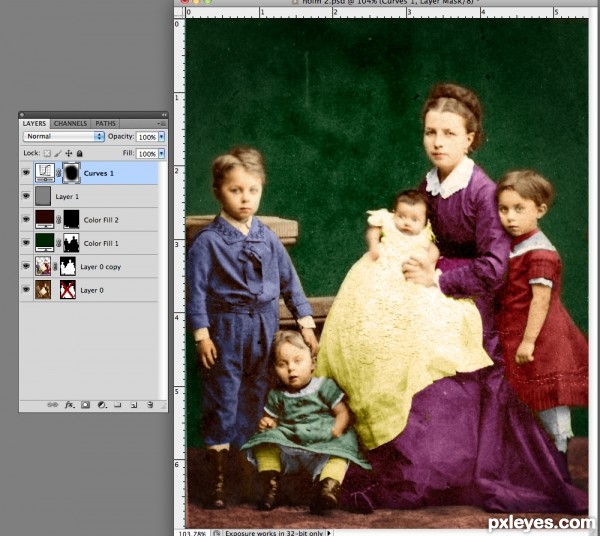This screenshot has height=536, width=600.
Task: Delete layer with trash icon
Action: 150,405
